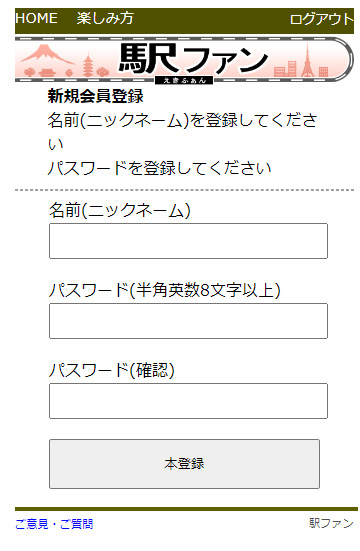The width and height of the screenshot is (360, 551).
Task: Click the 新規会員登録 heading
Action: [x=96, y=96]
